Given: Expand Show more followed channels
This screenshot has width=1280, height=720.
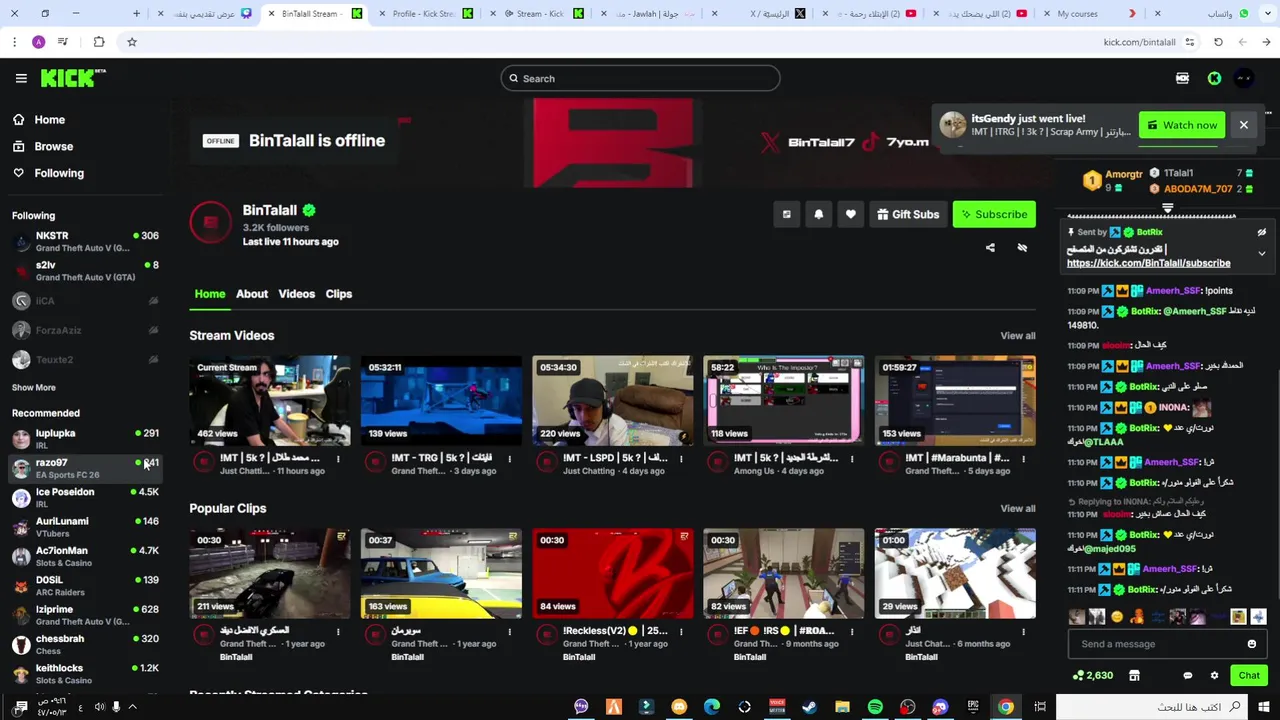Looking at the screenshot, I should (34, 387).
